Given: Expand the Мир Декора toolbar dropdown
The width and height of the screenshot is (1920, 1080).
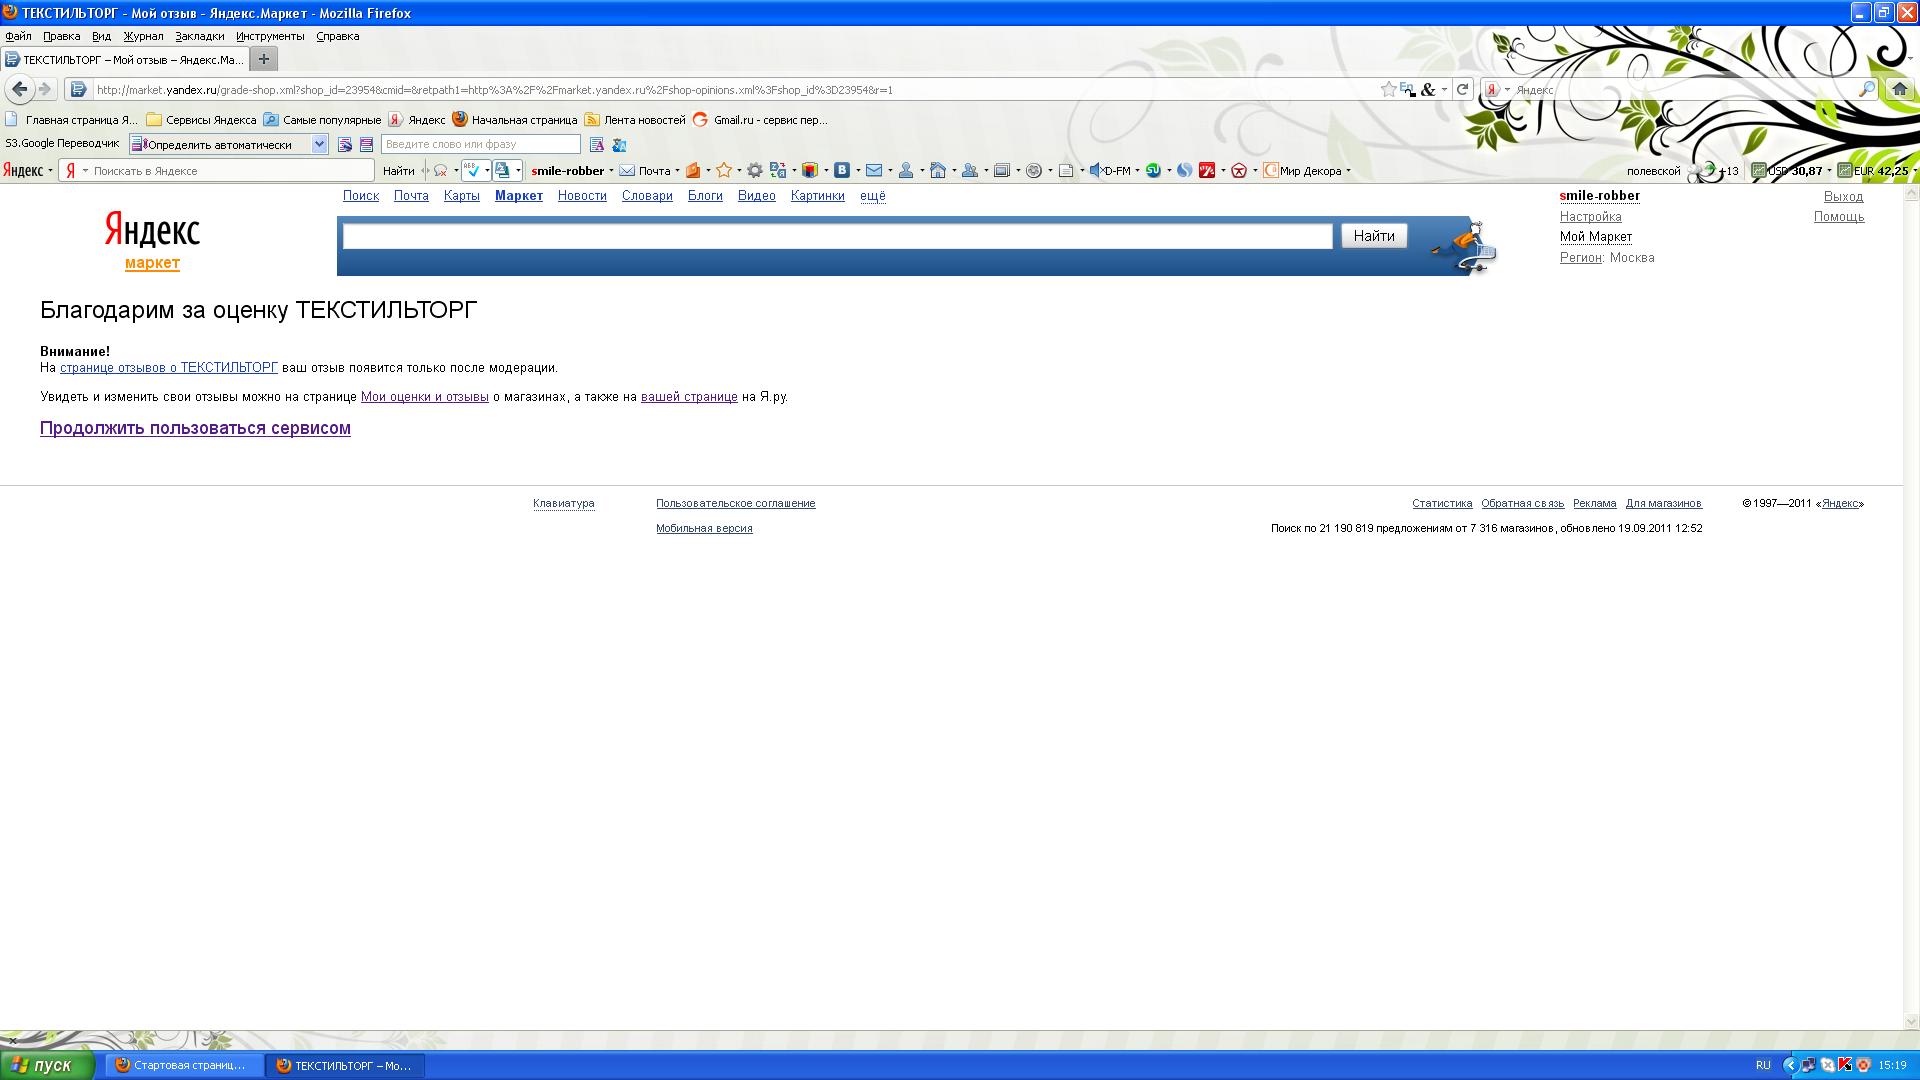Looking at the screenshot, I should click(1348, 171).
